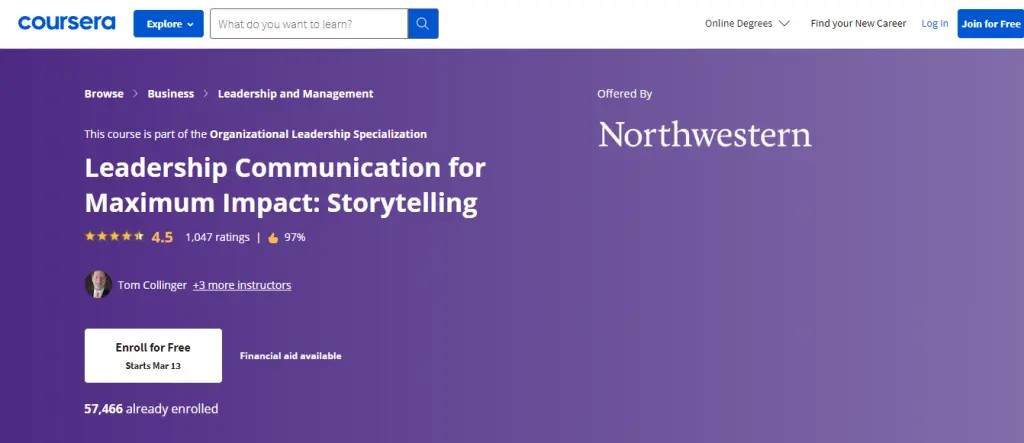This screenshot has height=443, width=1024.
Task: Click the 57,466 already enrolled text
Action: (151, 409)
